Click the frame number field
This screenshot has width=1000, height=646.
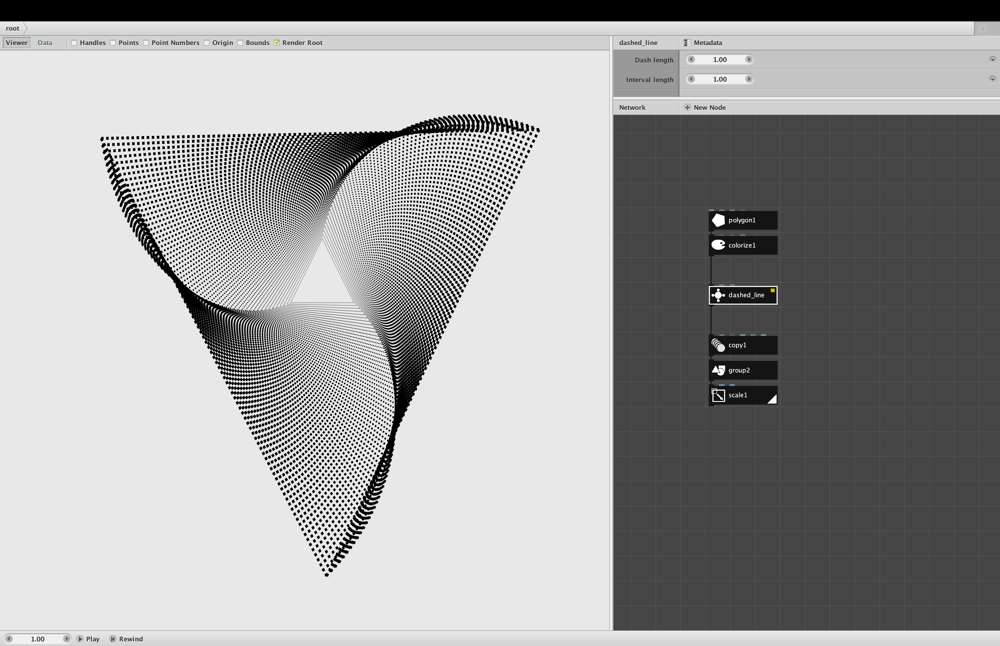(x=38, y=638)
